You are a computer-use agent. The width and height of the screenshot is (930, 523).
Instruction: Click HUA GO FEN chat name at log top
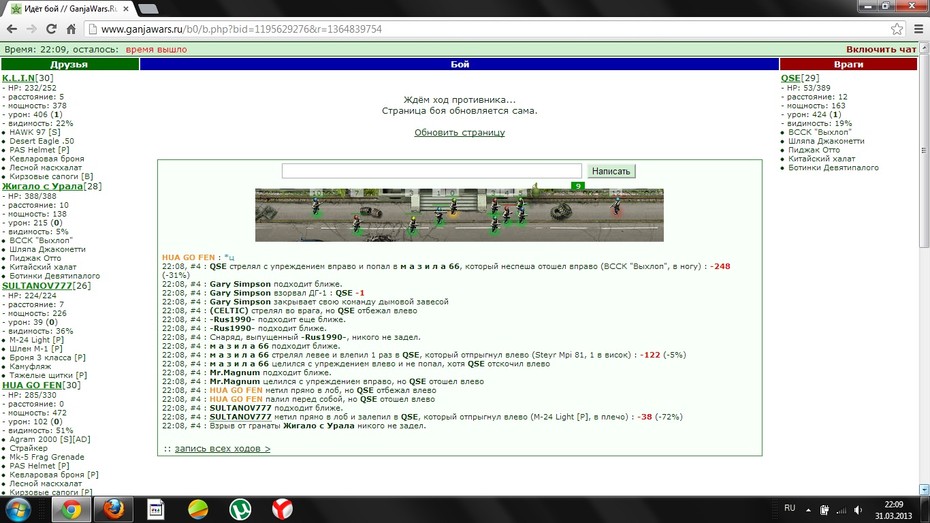point(189,257)
